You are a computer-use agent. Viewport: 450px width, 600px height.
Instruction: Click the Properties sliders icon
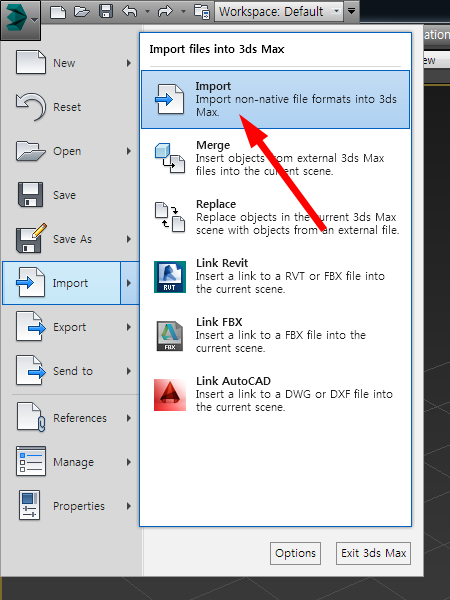point(29,505)
